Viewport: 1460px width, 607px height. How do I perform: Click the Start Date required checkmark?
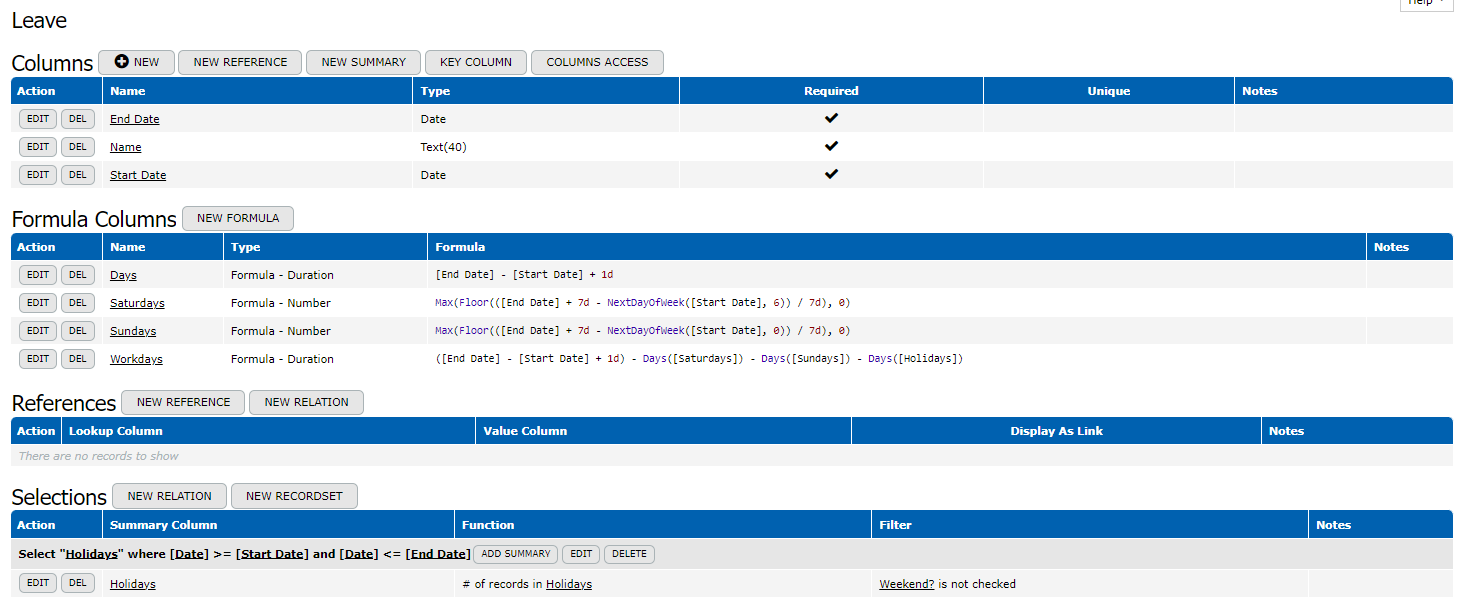tap(831, 174)
